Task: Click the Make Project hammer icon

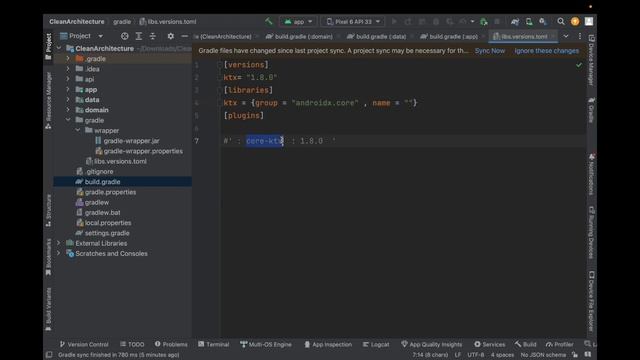Action: (x=269, y=21)
